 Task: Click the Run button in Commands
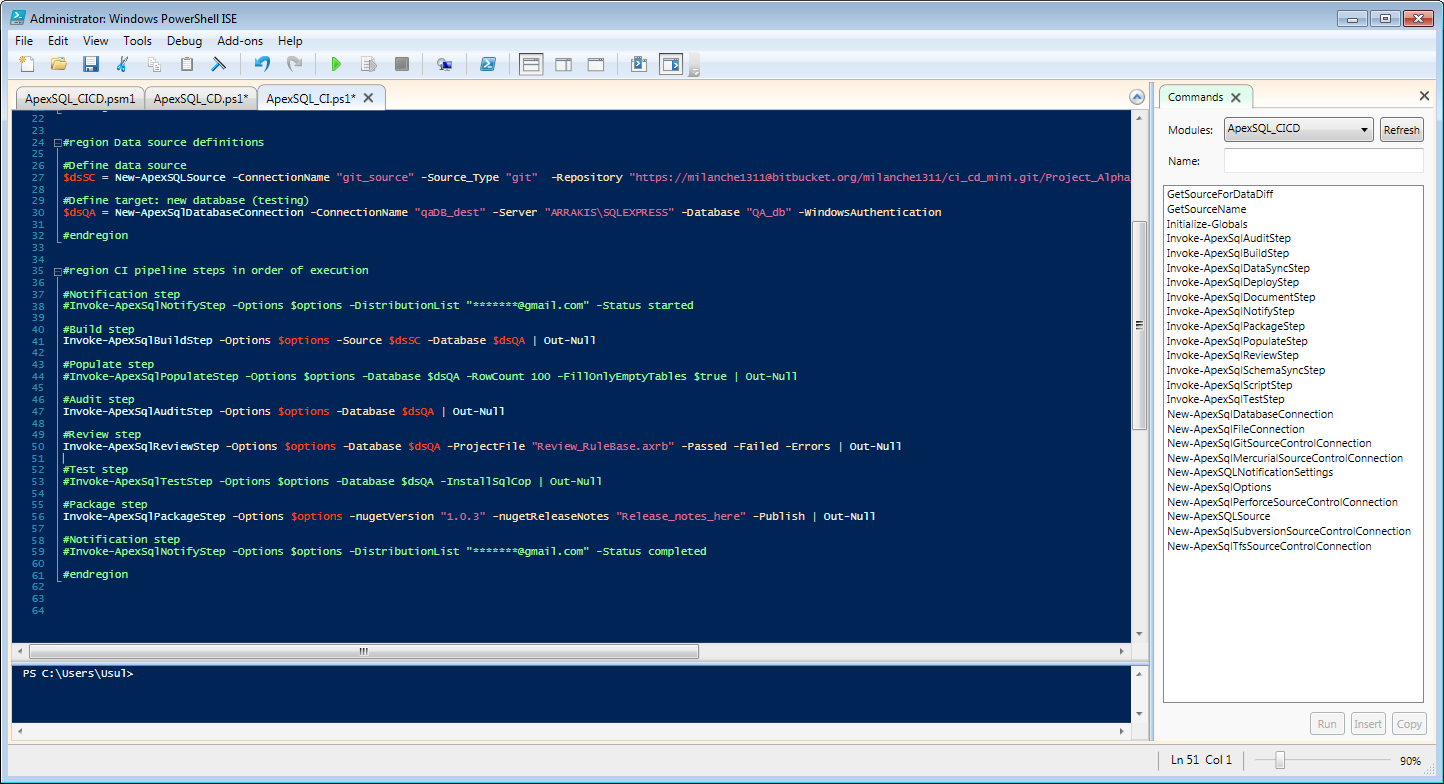tap(1327, 724)
